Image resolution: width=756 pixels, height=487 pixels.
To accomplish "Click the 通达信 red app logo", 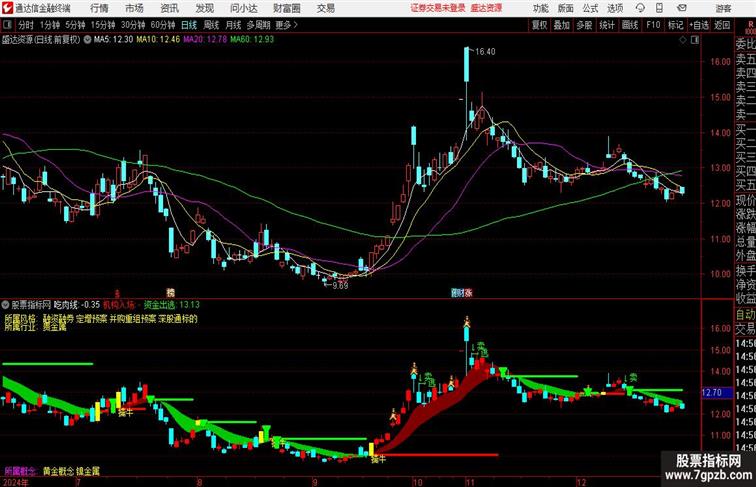I will point(7,8).
